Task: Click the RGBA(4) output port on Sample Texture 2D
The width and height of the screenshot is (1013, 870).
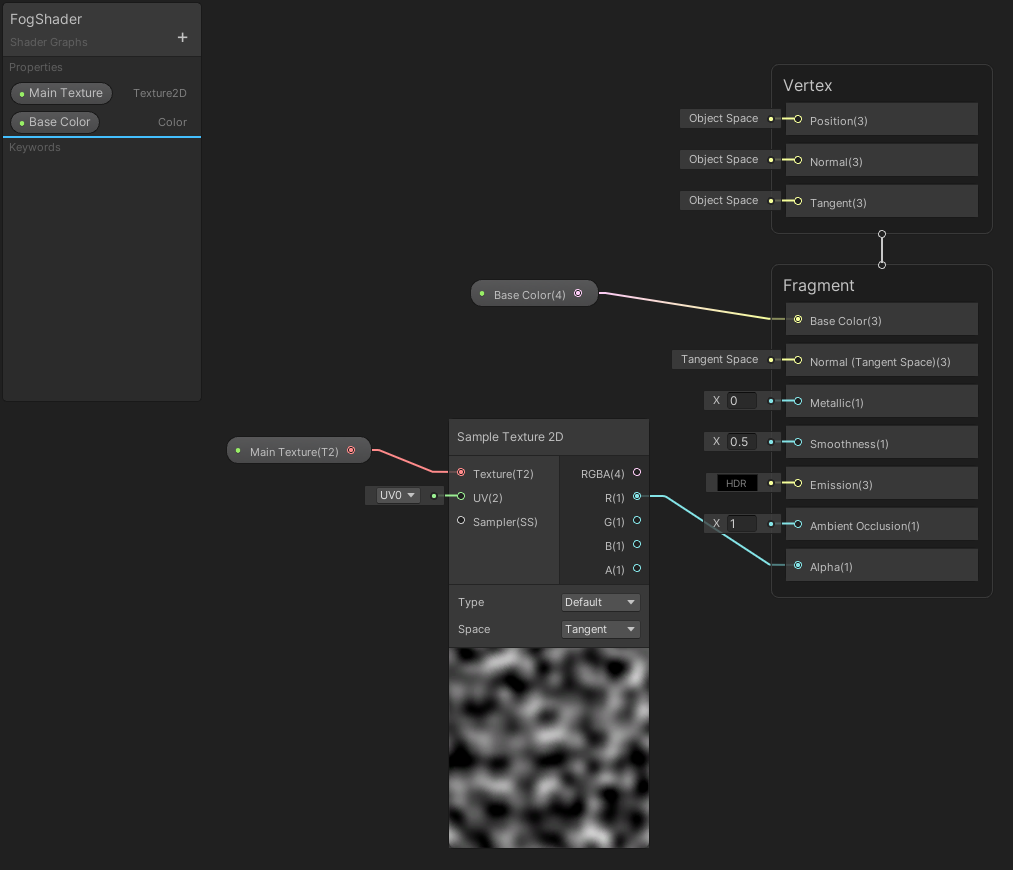Action: click(x=636, y=473)
